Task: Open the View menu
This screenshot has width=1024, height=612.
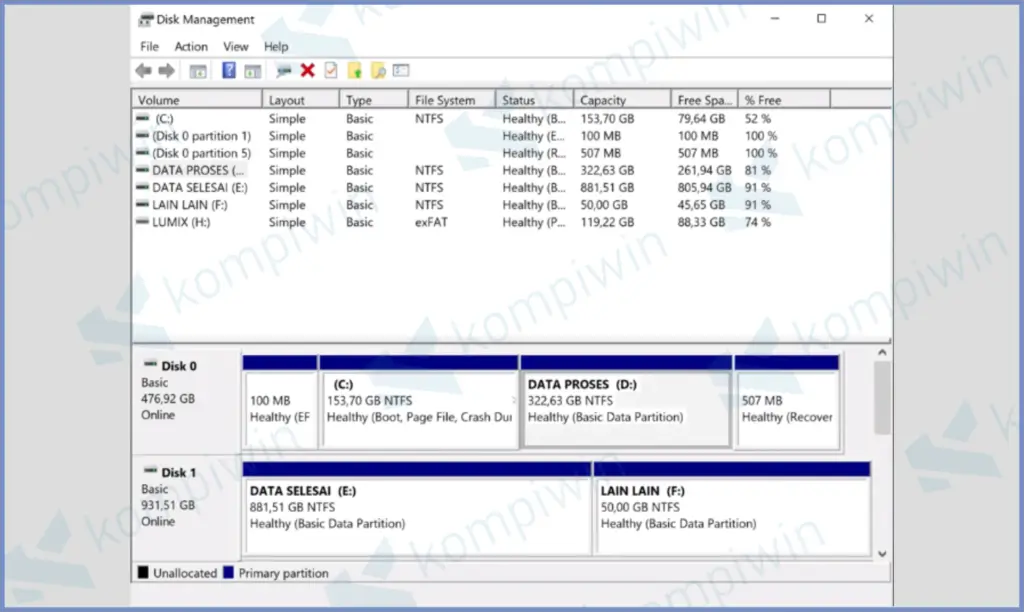Action: pos(236,46)
